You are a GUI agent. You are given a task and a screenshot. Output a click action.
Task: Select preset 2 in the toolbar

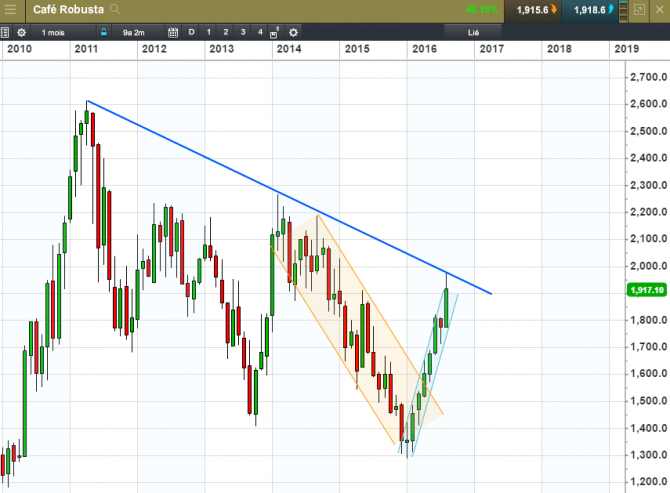pyautogui.click(x=226, y=32)
